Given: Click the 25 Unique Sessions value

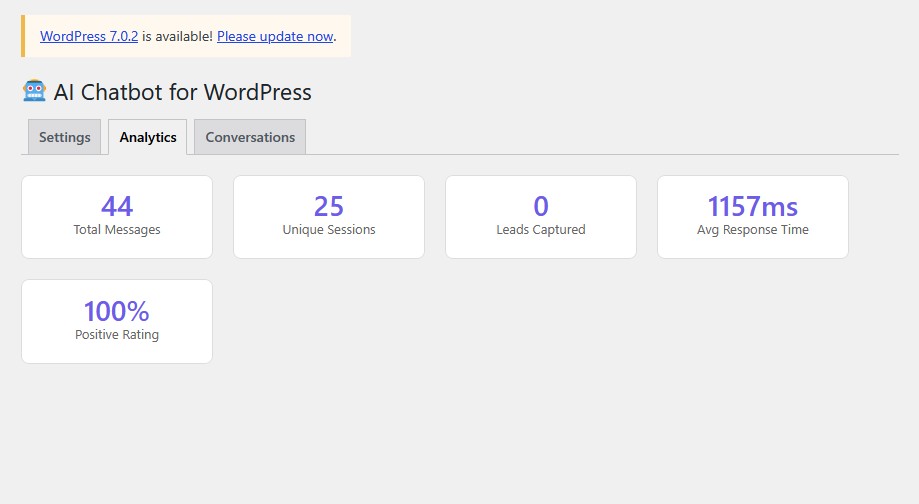Looking at the screenshot, I should 329,206.
